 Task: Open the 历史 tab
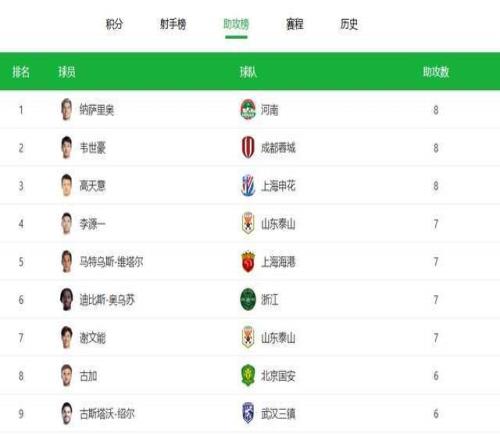pos(349,24)
